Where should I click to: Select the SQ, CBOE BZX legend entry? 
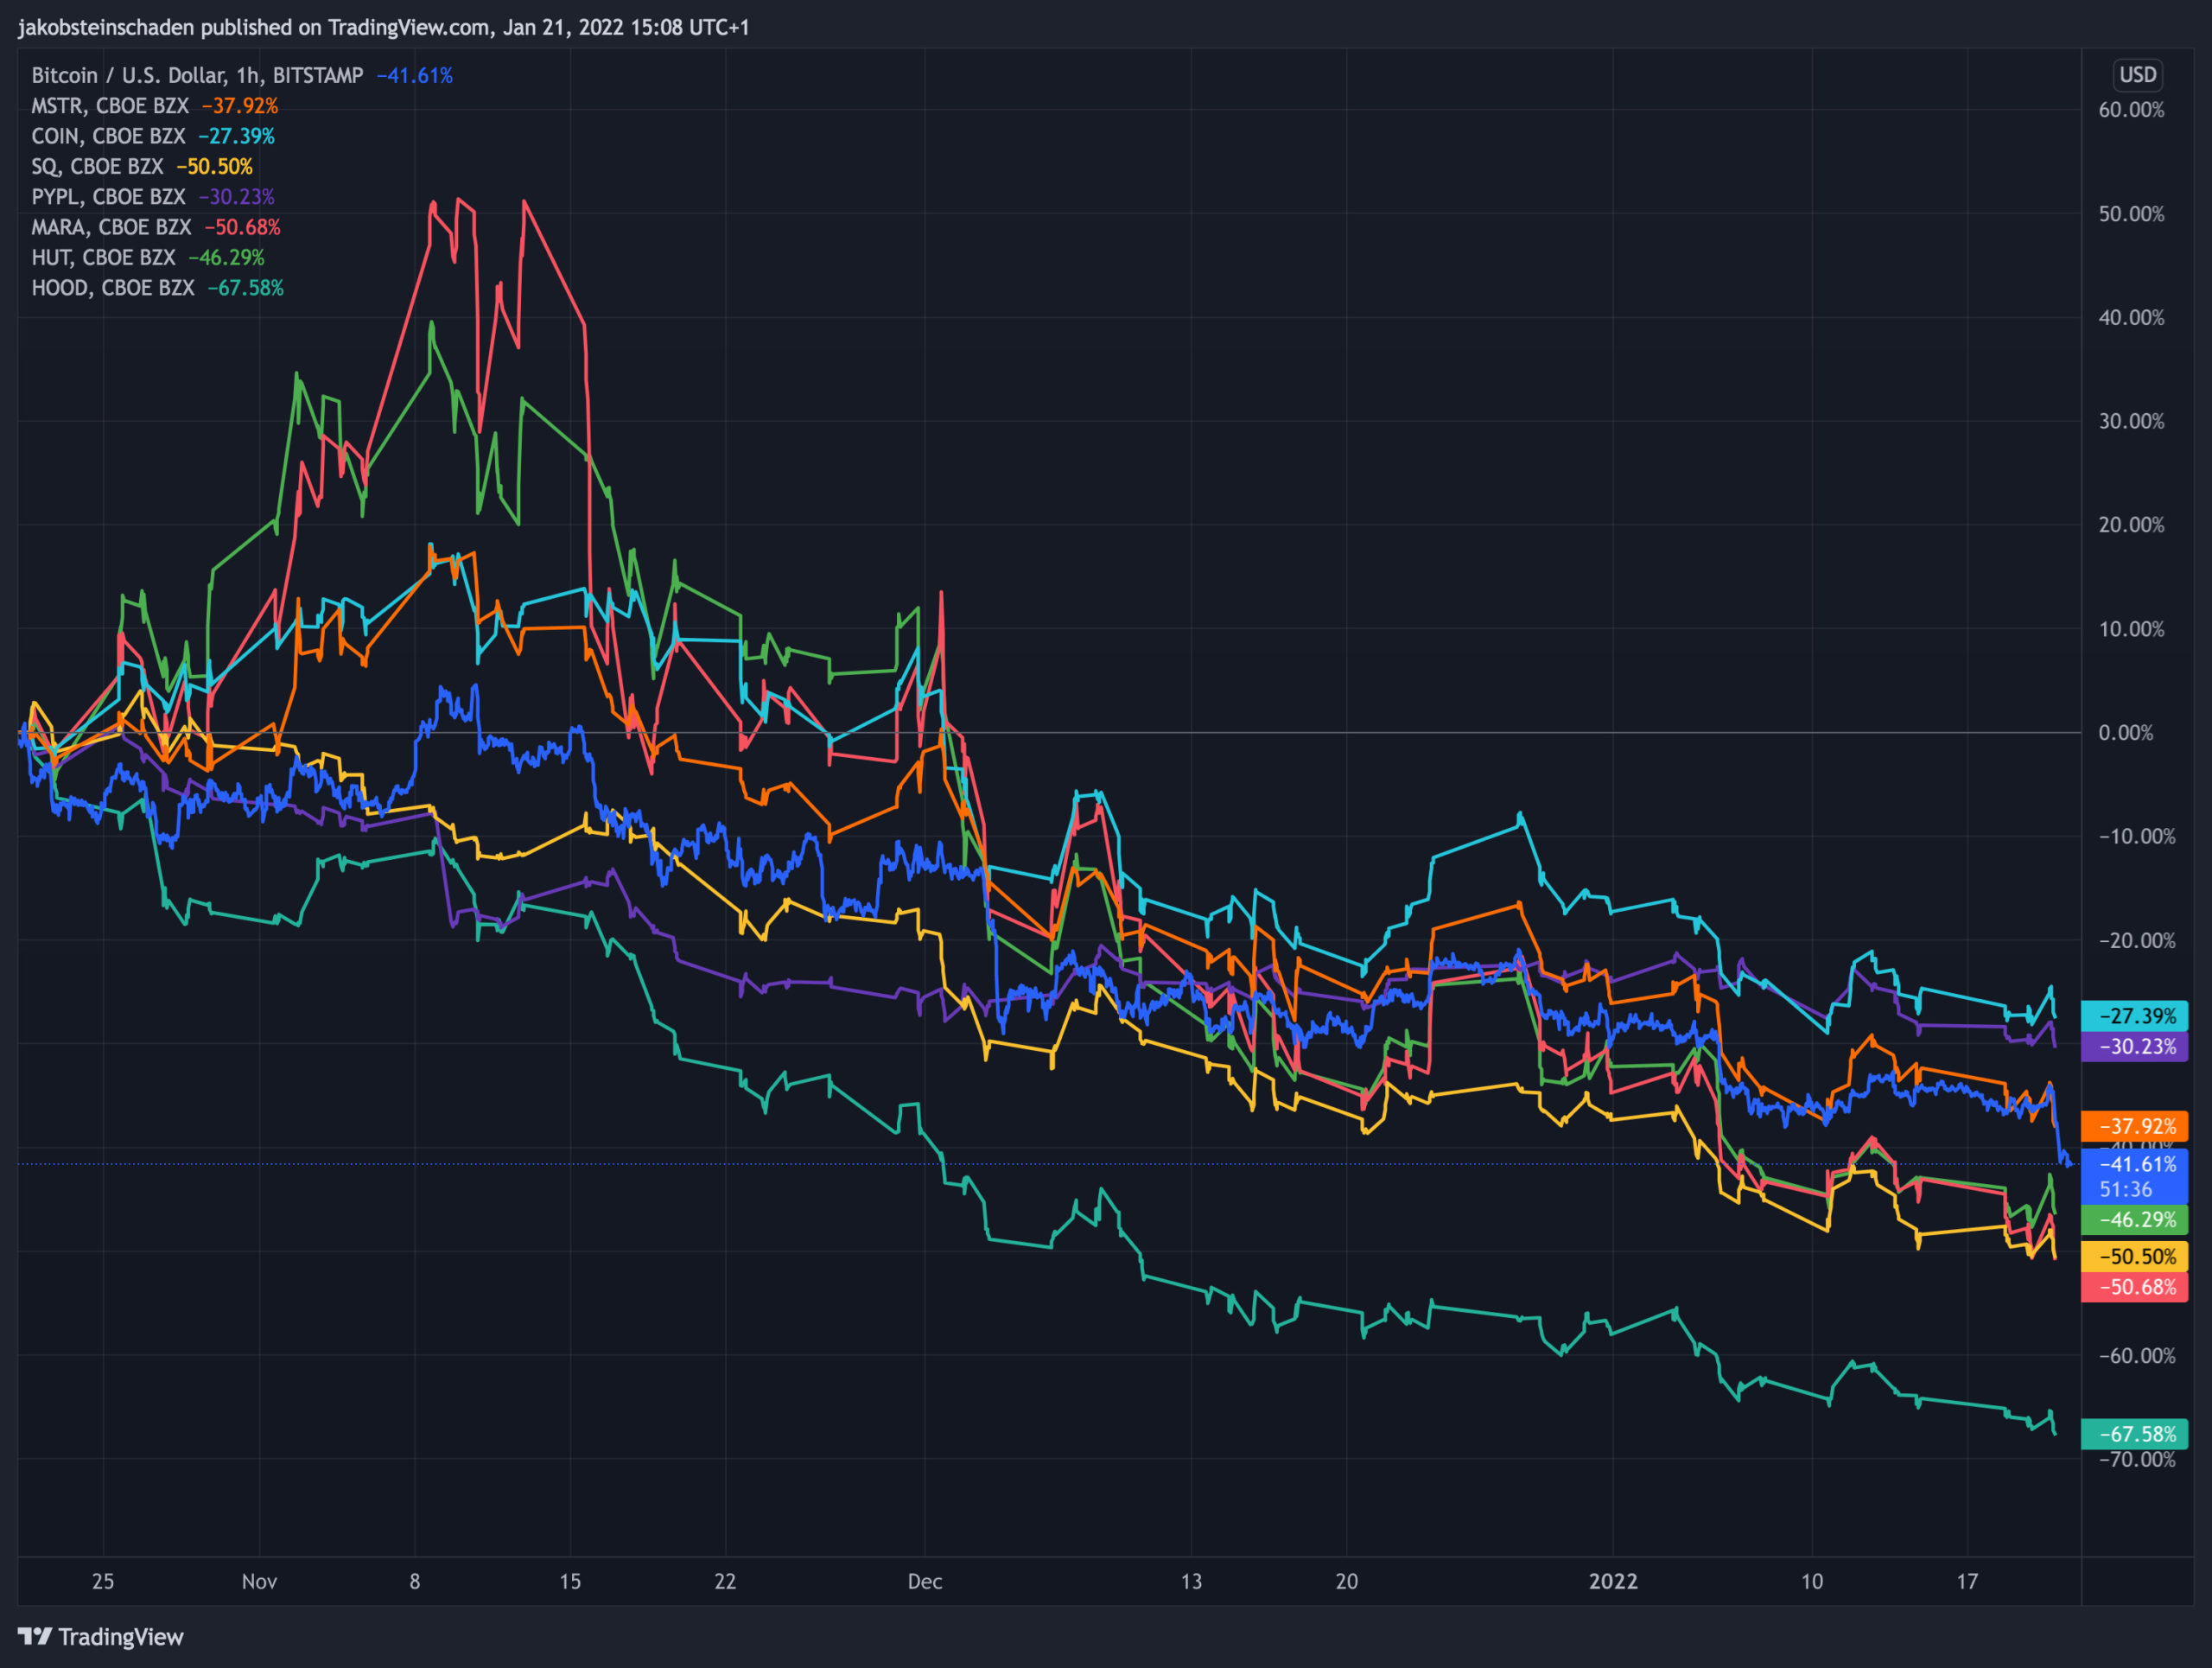click(x=142, y=167)
